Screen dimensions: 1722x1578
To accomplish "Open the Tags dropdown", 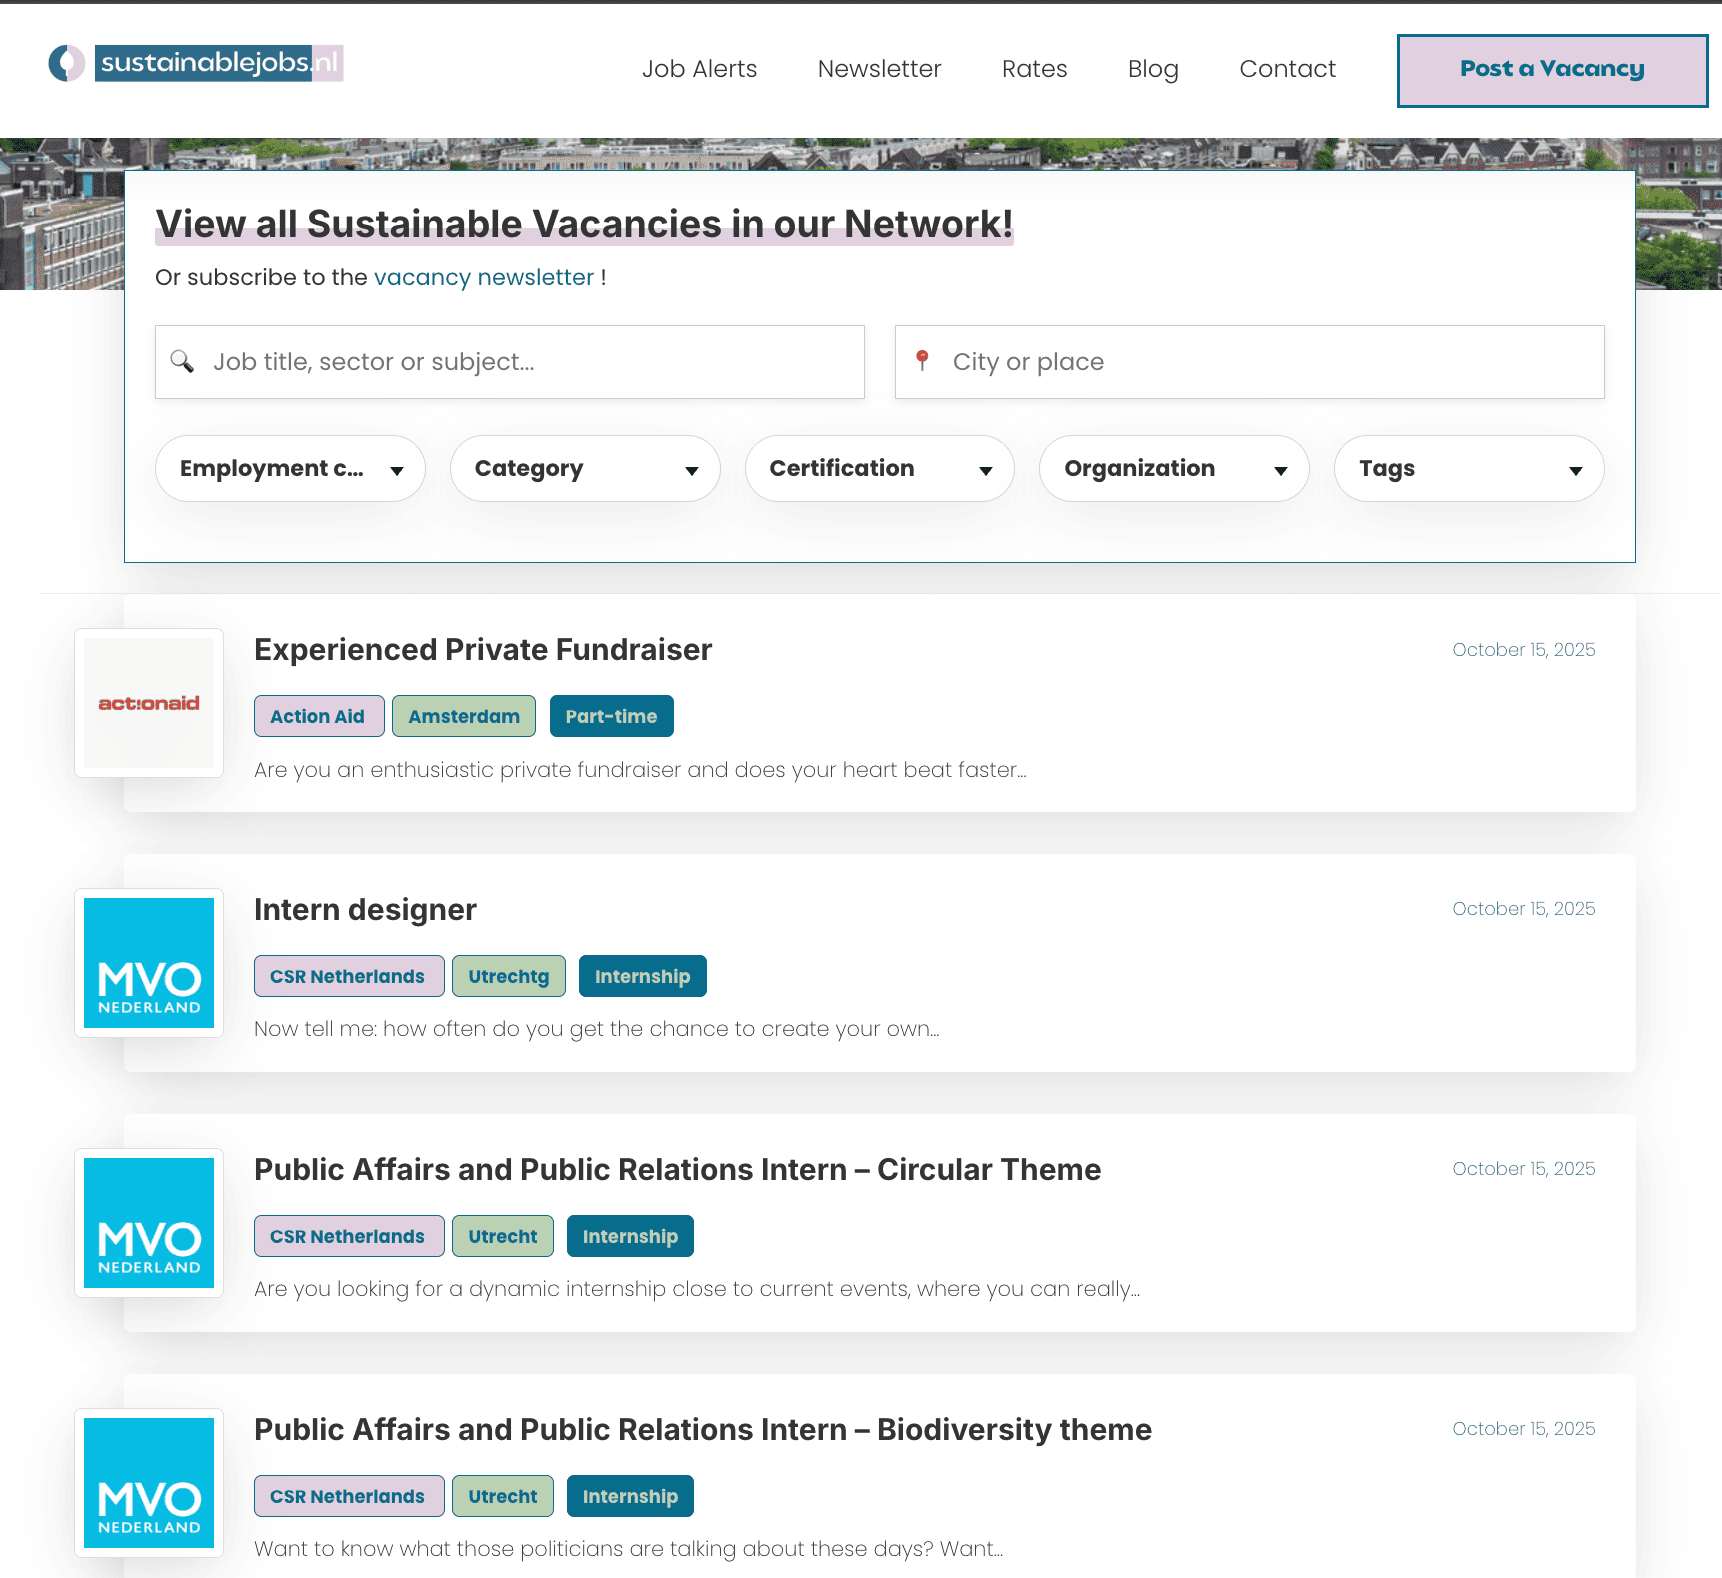I will (1468, 468).
